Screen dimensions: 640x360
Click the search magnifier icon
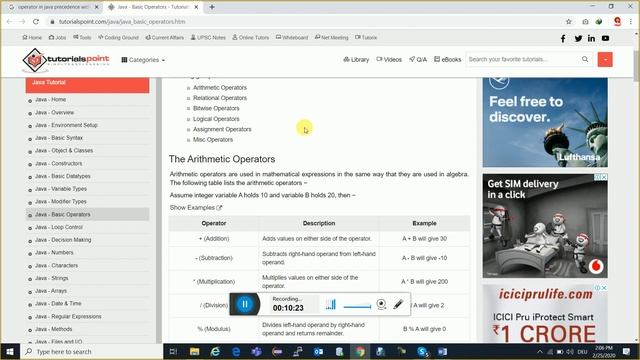tap(585, 60)
